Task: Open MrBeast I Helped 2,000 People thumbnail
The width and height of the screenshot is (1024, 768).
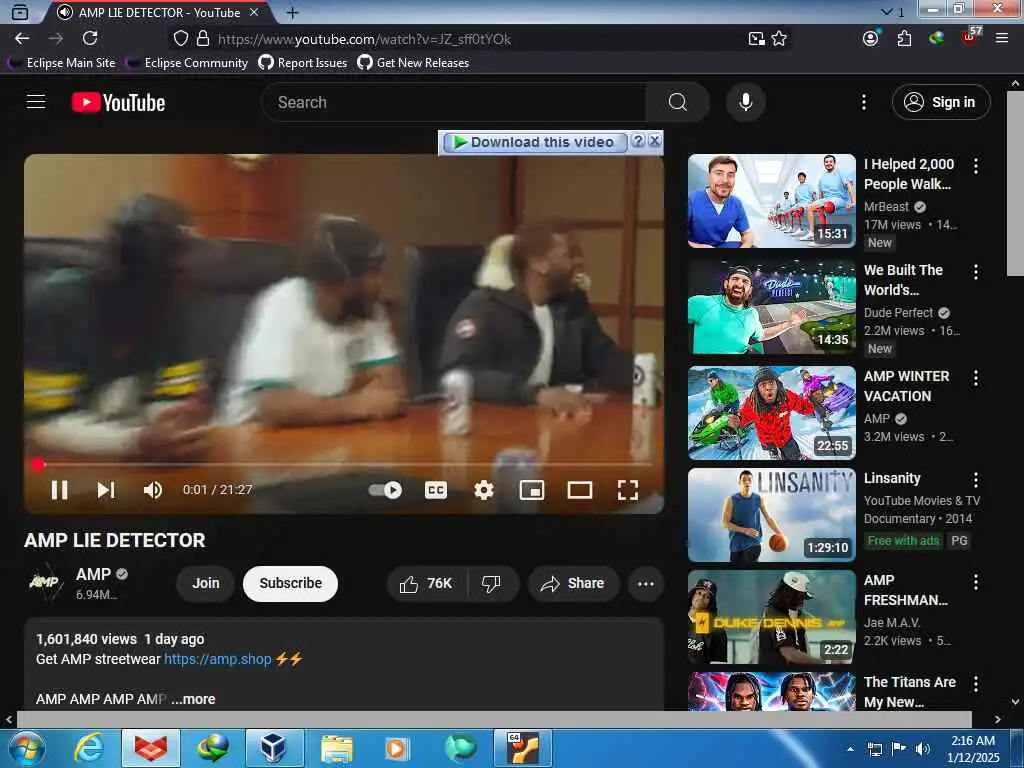Action: [x=771, y=201]
